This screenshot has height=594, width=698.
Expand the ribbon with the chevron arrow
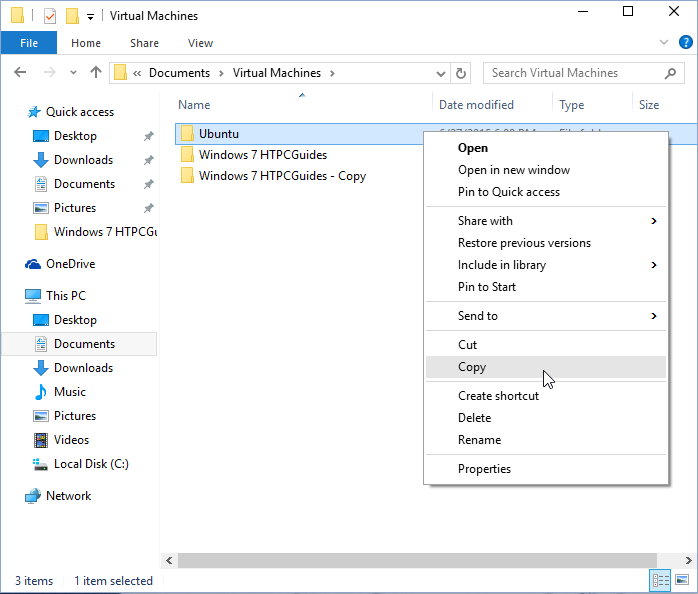(664, 43)
